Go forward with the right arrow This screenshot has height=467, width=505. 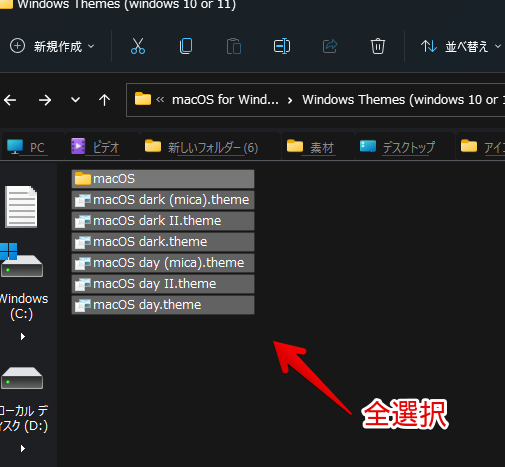(x=45, y=100)
